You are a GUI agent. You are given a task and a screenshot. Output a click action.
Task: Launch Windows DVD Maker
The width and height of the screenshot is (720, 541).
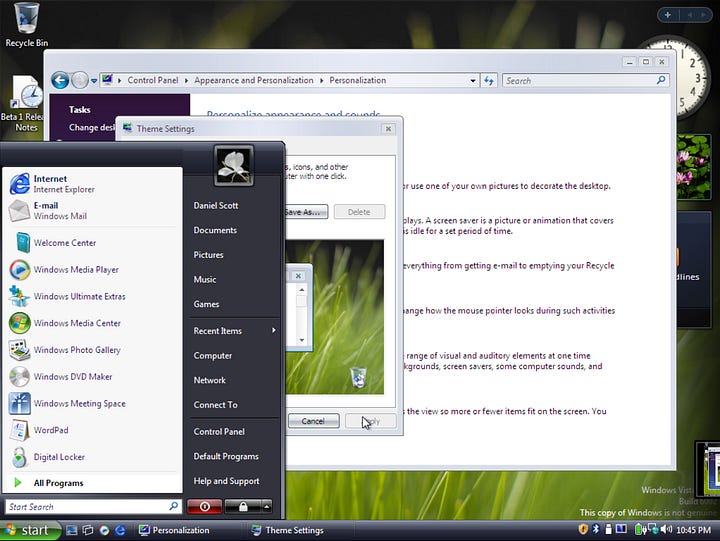[92, 377]
